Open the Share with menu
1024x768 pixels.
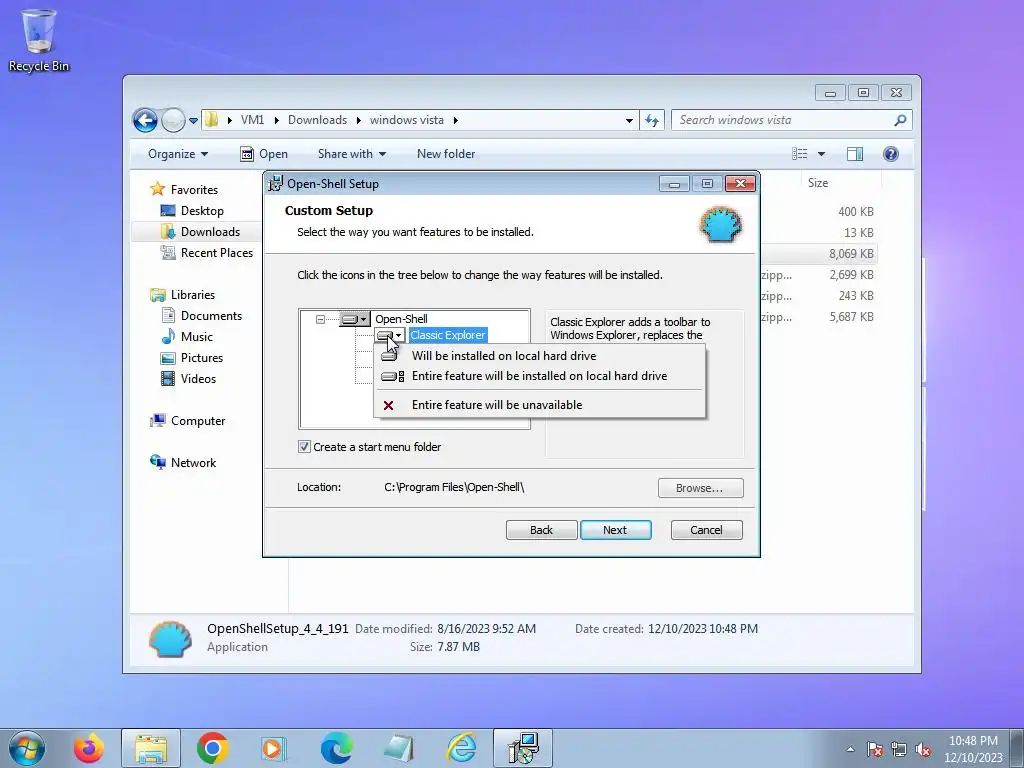tap(352, 154)
